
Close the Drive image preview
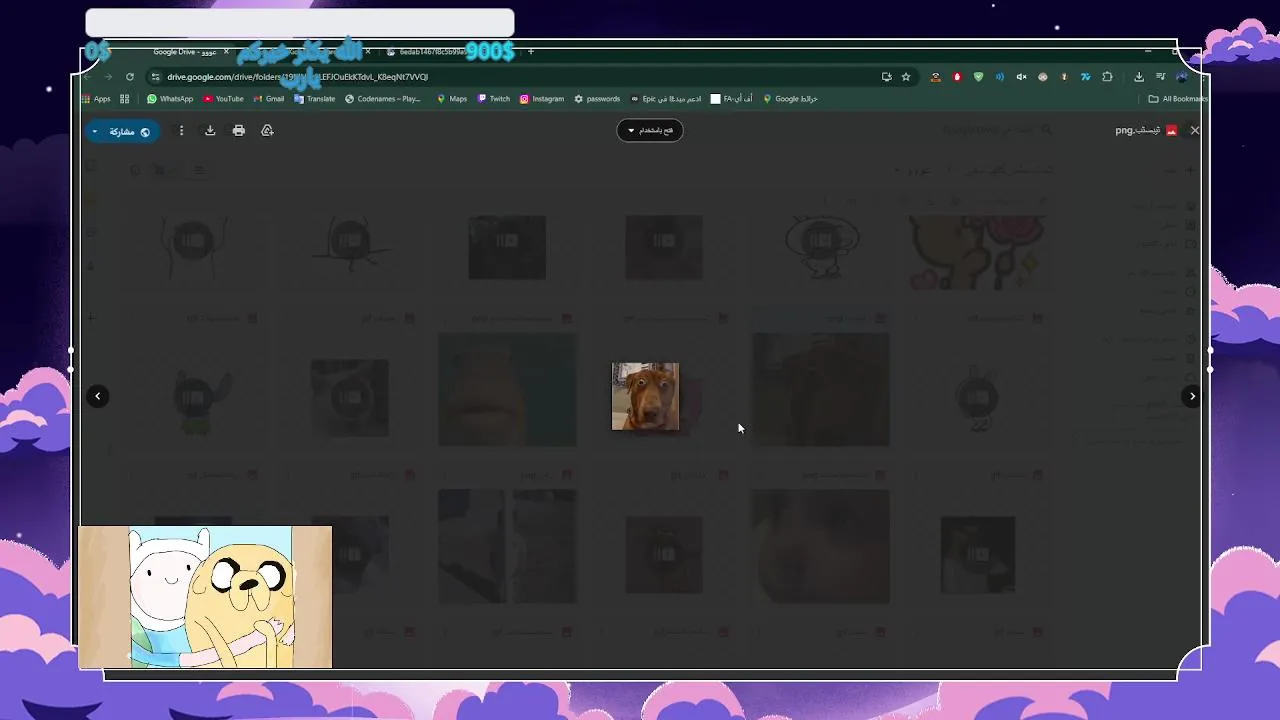pos(1194,130)
